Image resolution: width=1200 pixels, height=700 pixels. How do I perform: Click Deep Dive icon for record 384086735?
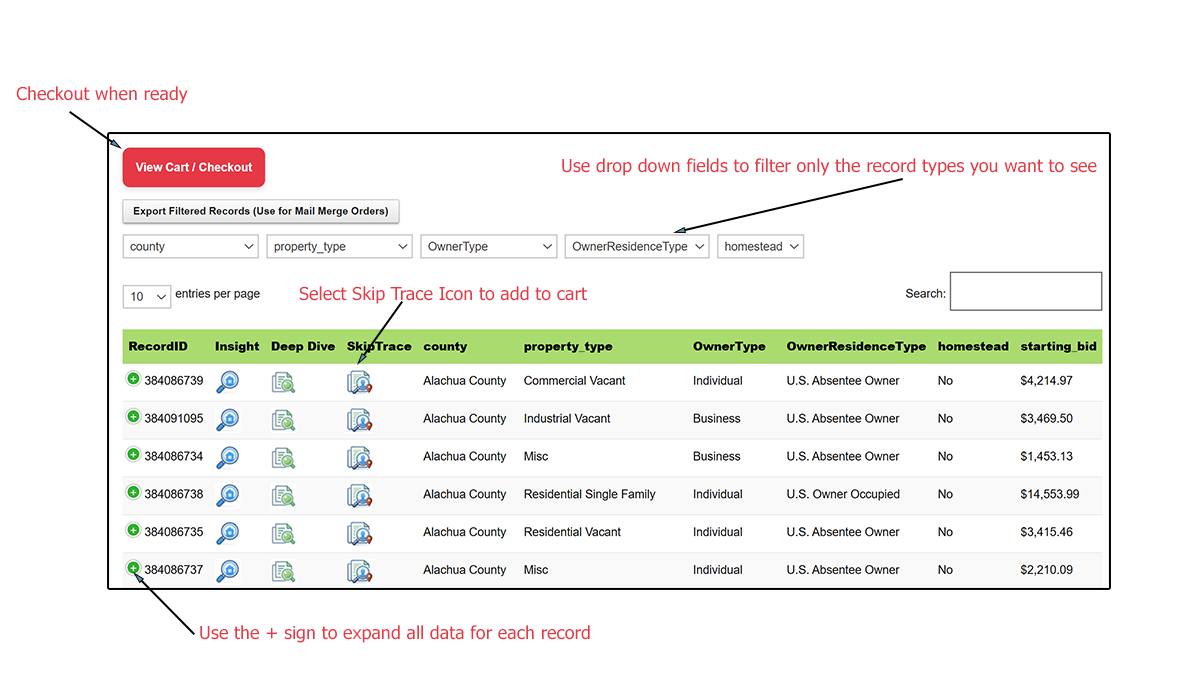click(x=283, y=533)
